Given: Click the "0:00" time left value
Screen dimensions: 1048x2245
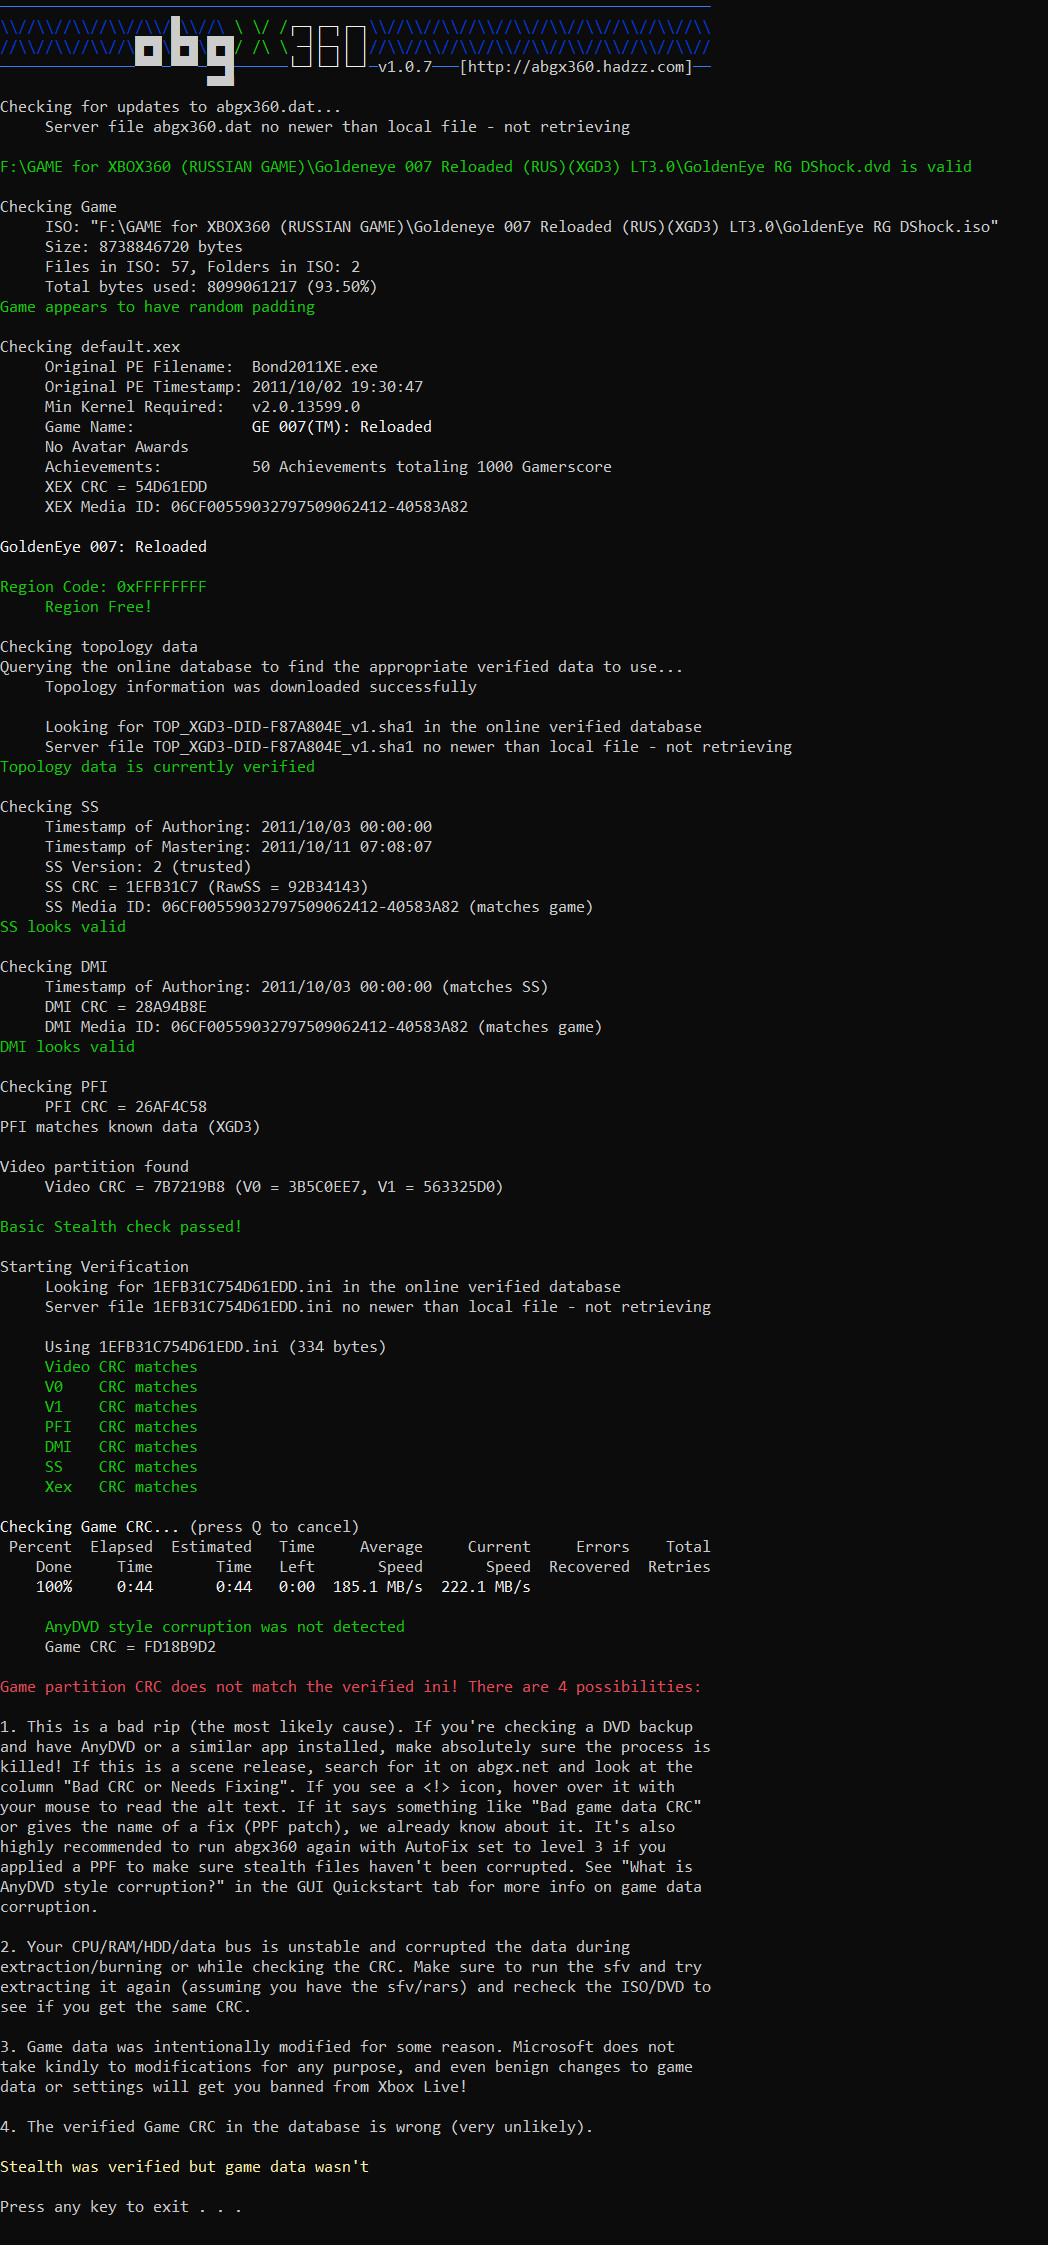Looking at the screenshot, I should [297, 1587].
